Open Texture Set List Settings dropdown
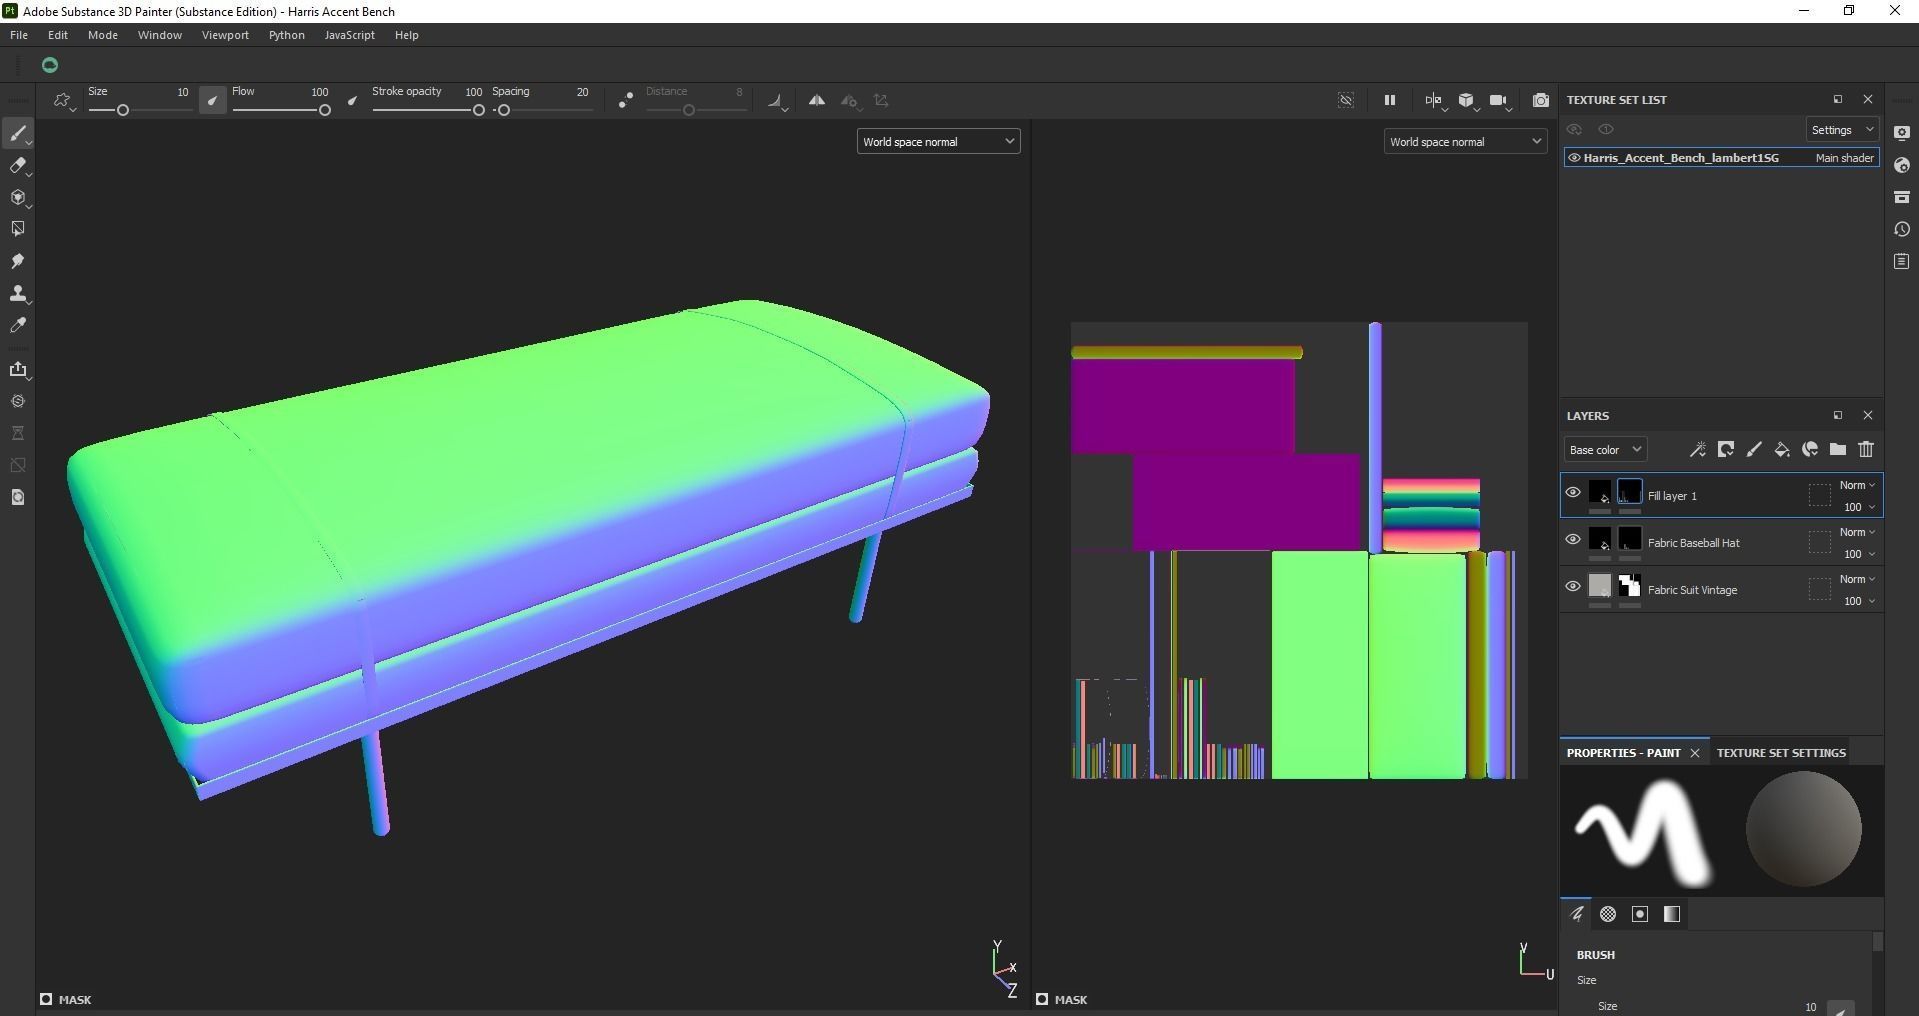 1842,130
